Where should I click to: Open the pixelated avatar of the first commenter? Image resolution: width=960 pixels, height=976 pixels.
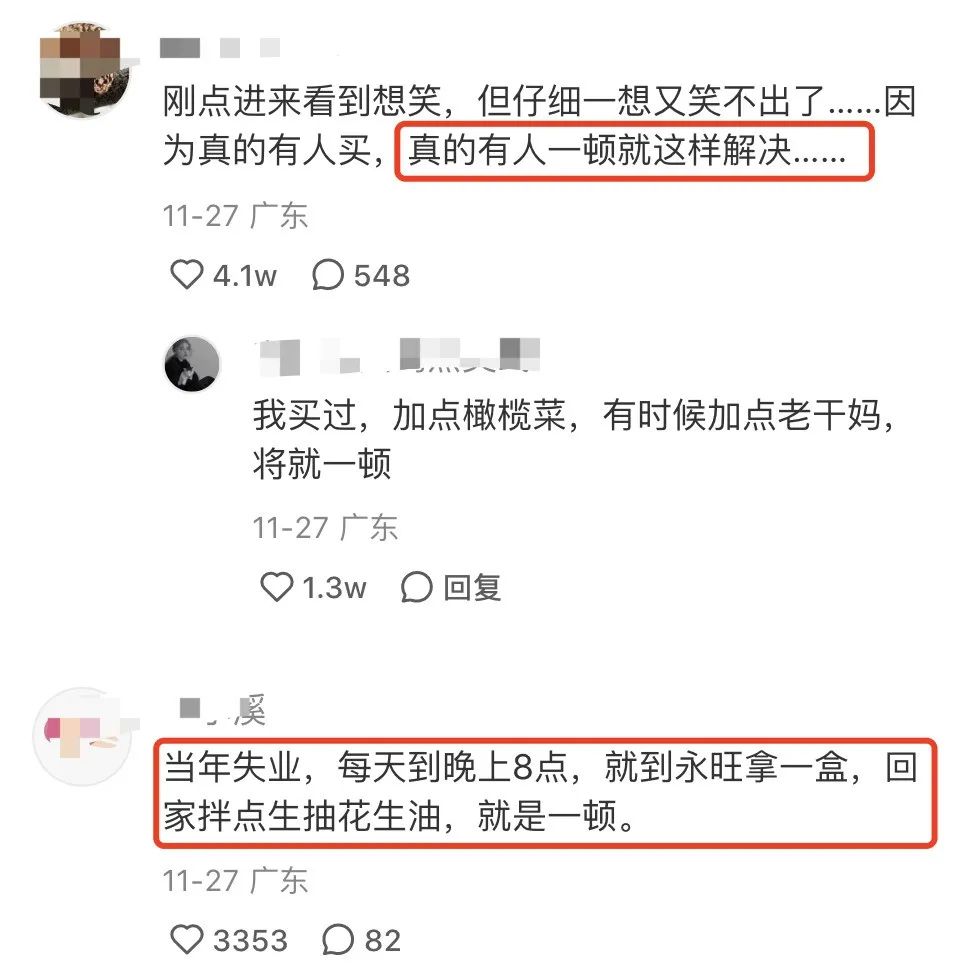pos(85,69)
